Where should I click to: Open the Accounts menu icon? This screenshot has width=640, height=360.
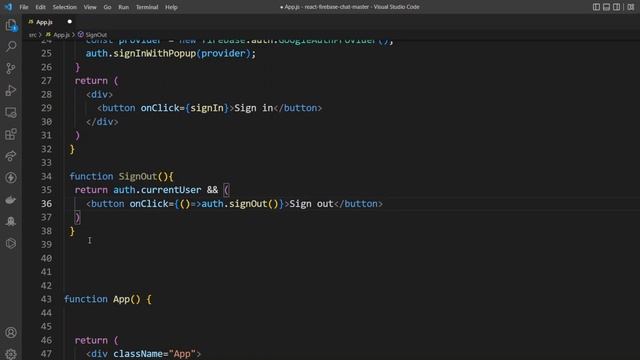coord(11,333)
